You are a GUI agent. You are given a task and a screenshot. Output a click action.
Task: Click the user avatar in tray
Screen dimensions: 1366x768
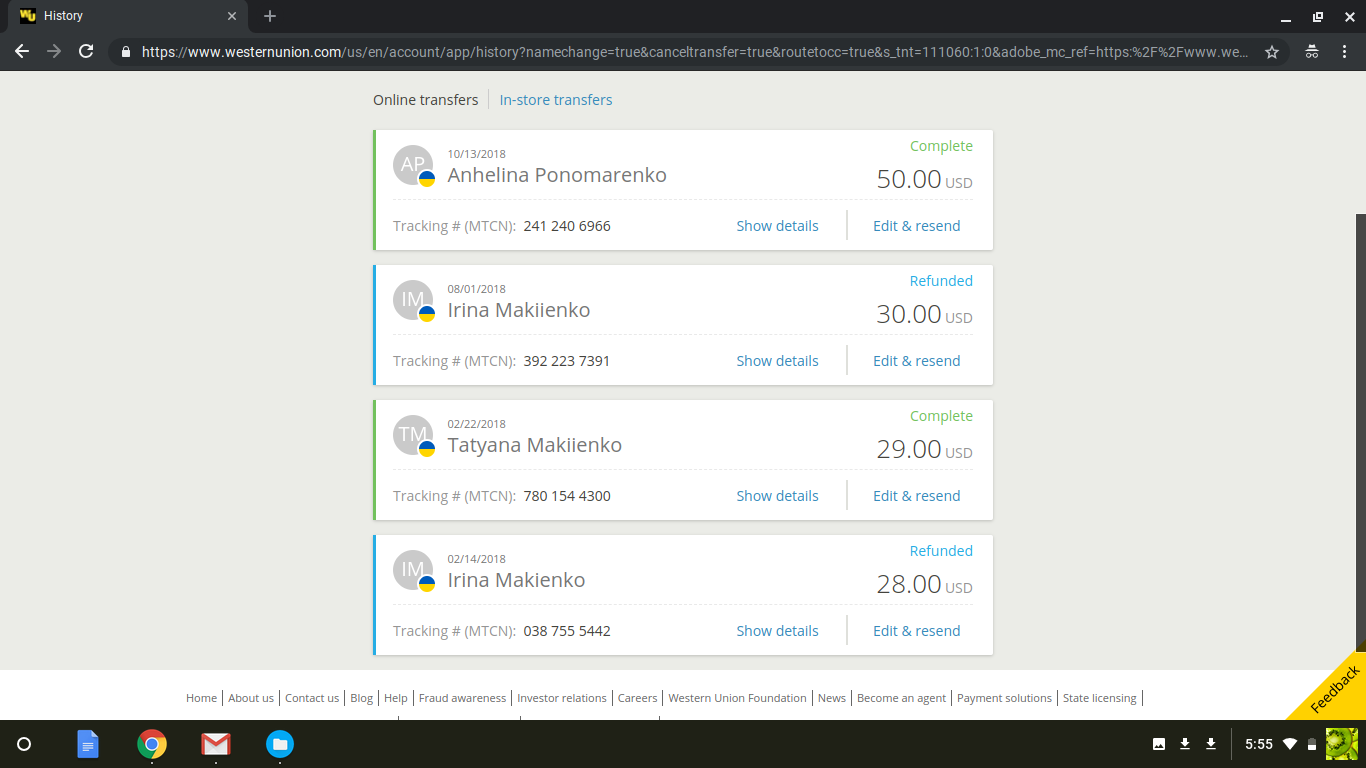(1341, 744)
